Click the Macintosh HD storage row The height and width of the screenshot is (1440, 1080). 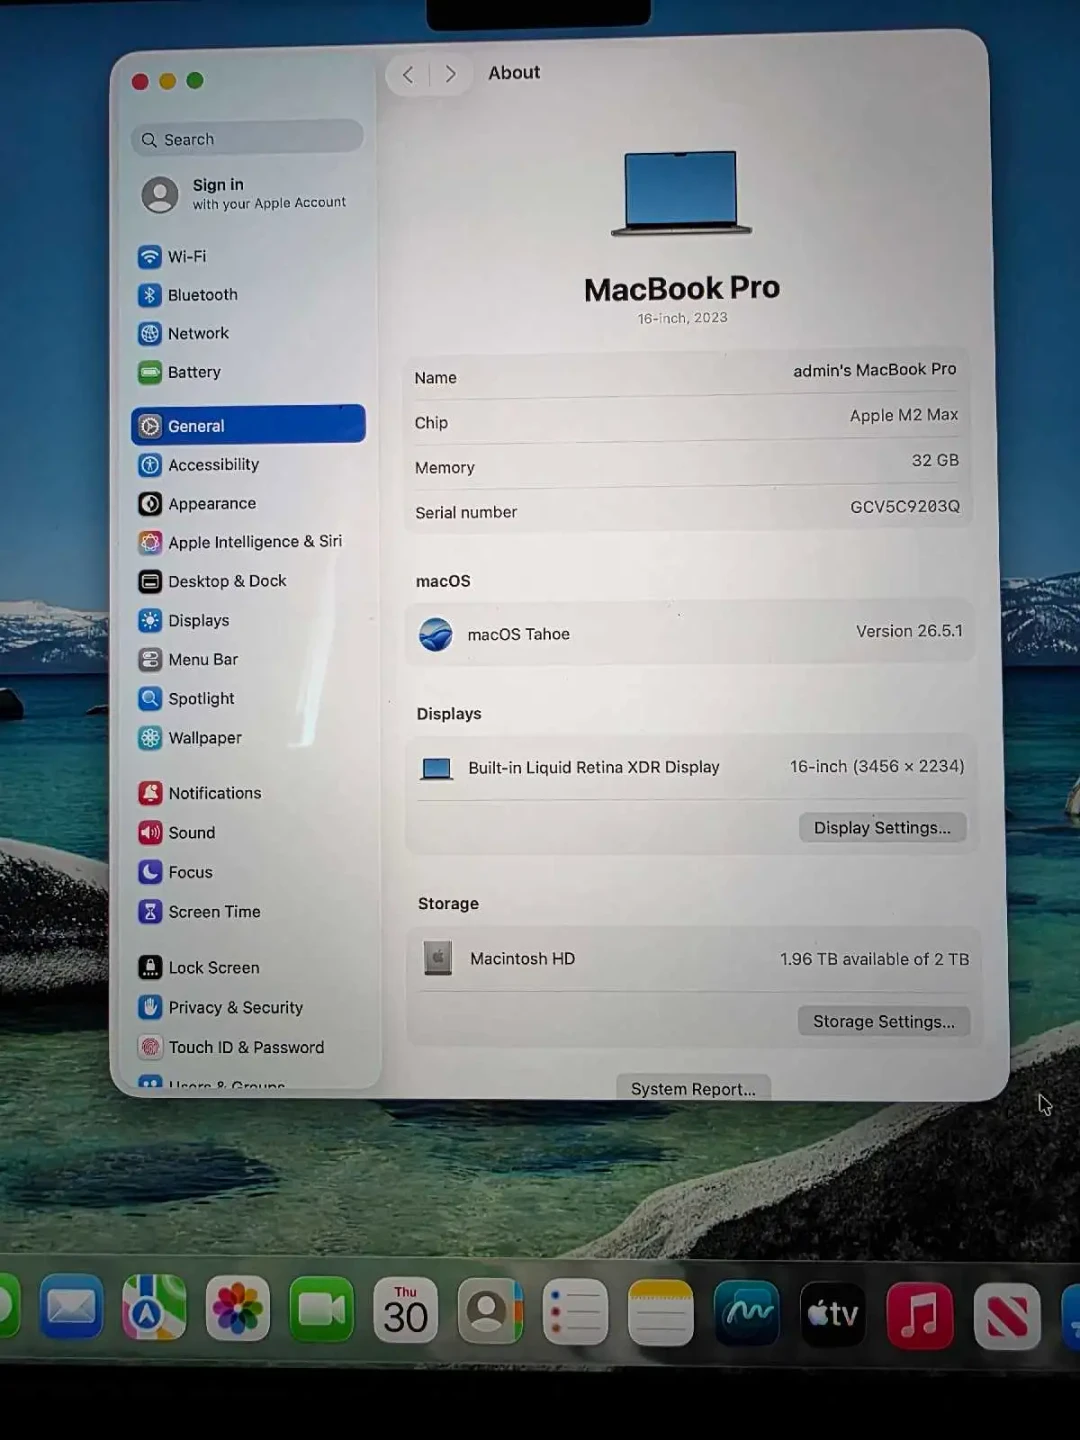tap(694, 959)
